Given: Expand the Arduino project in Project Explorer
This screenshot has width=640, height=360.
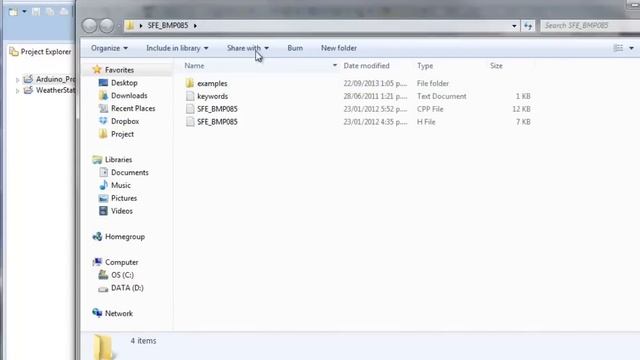Looking at the screenshot, I should (x=18, y=80).
